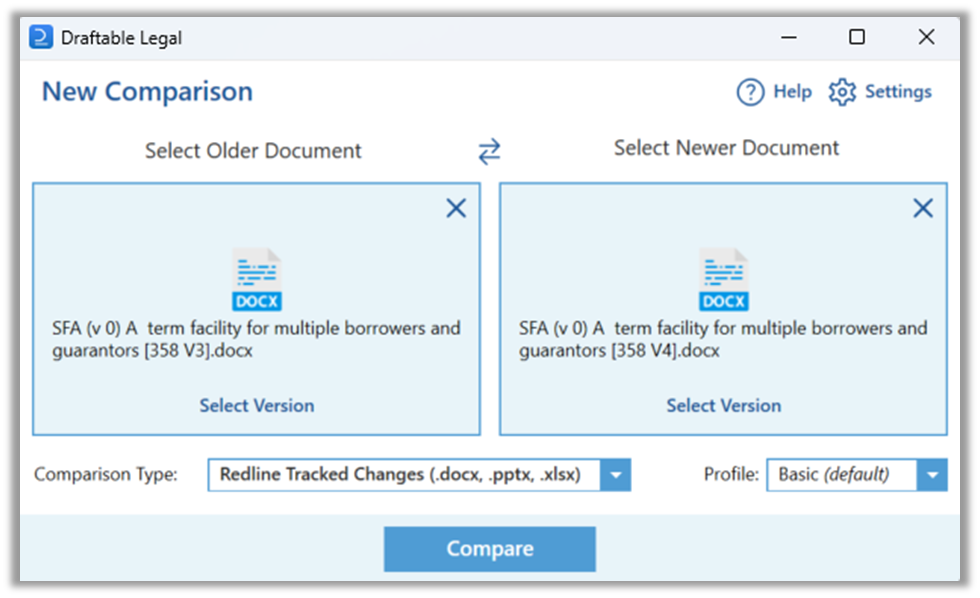Select Version for newer document
The image size is (980, 598).
pyautogui.click(x=724, y=406)
